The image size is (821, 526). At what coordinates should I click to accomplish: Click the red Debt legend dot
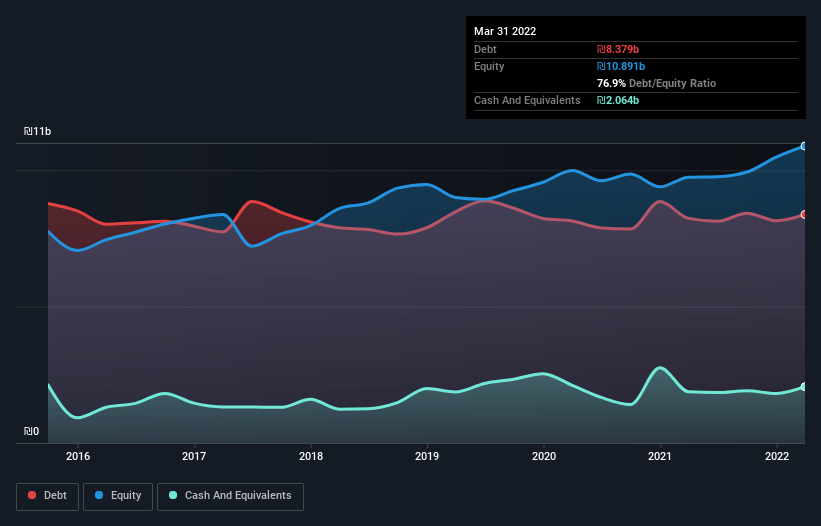32,495
